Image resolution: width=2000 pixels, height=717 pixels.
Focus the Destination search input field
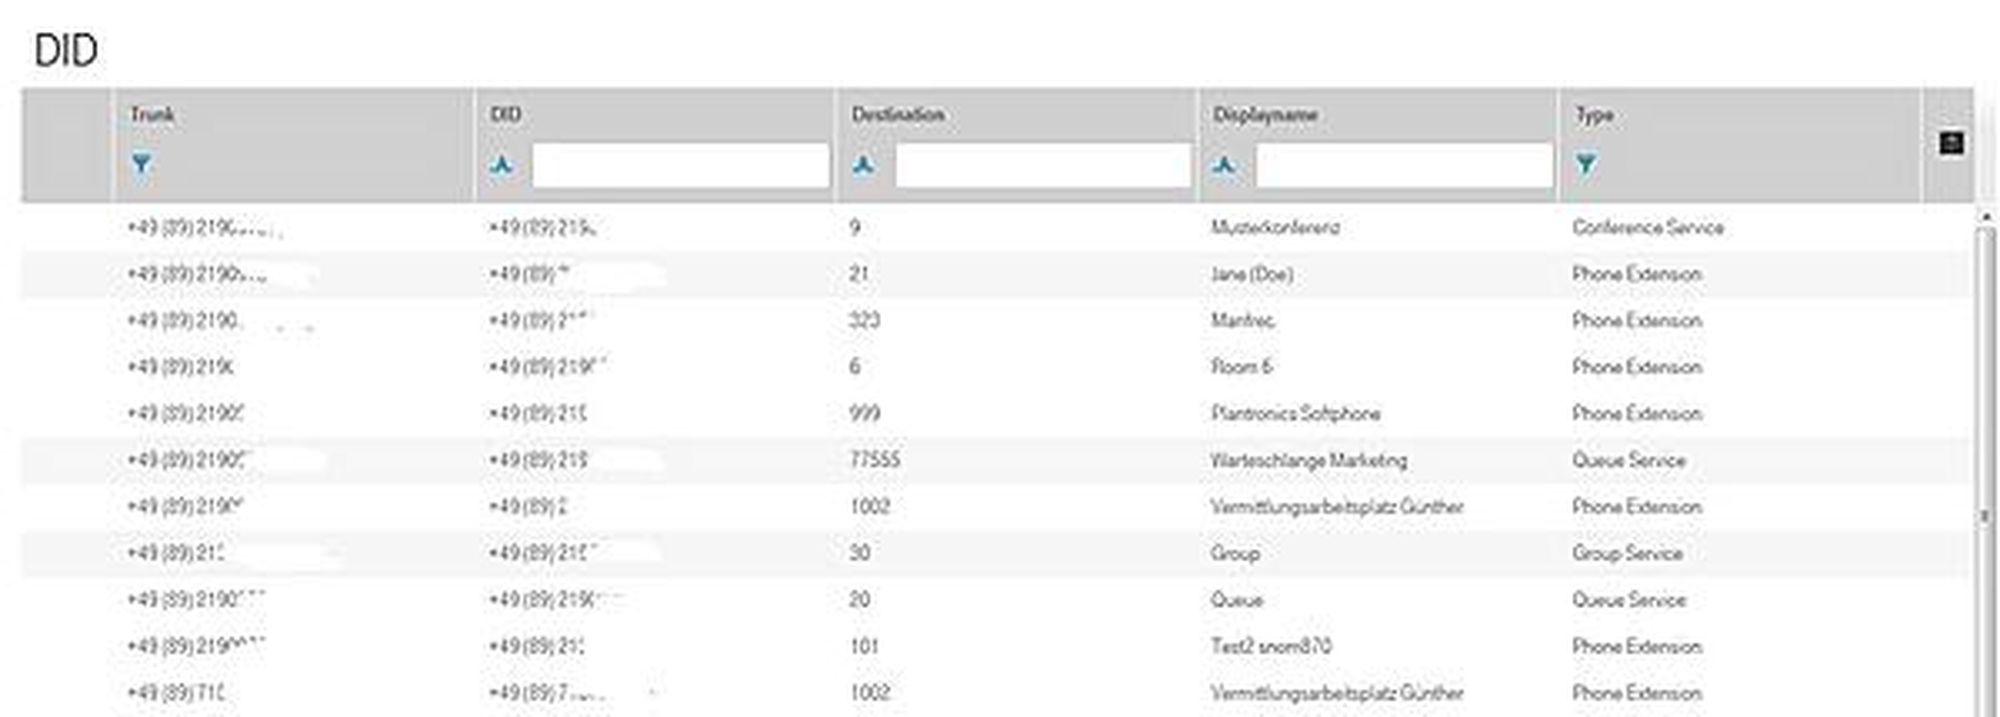coord(1043,165)
